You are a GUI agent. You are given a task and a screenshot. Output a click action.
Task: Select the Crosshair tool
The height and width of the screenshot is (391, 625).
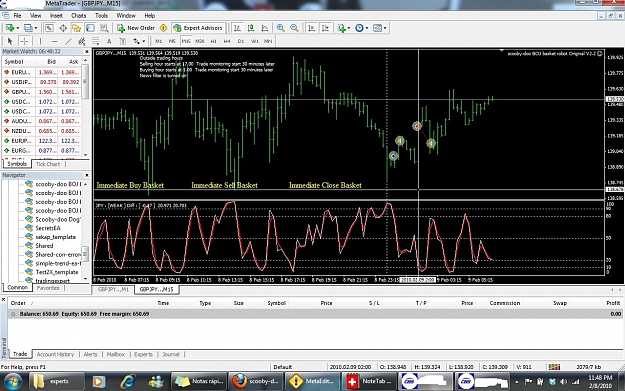(x=24, y=41)
